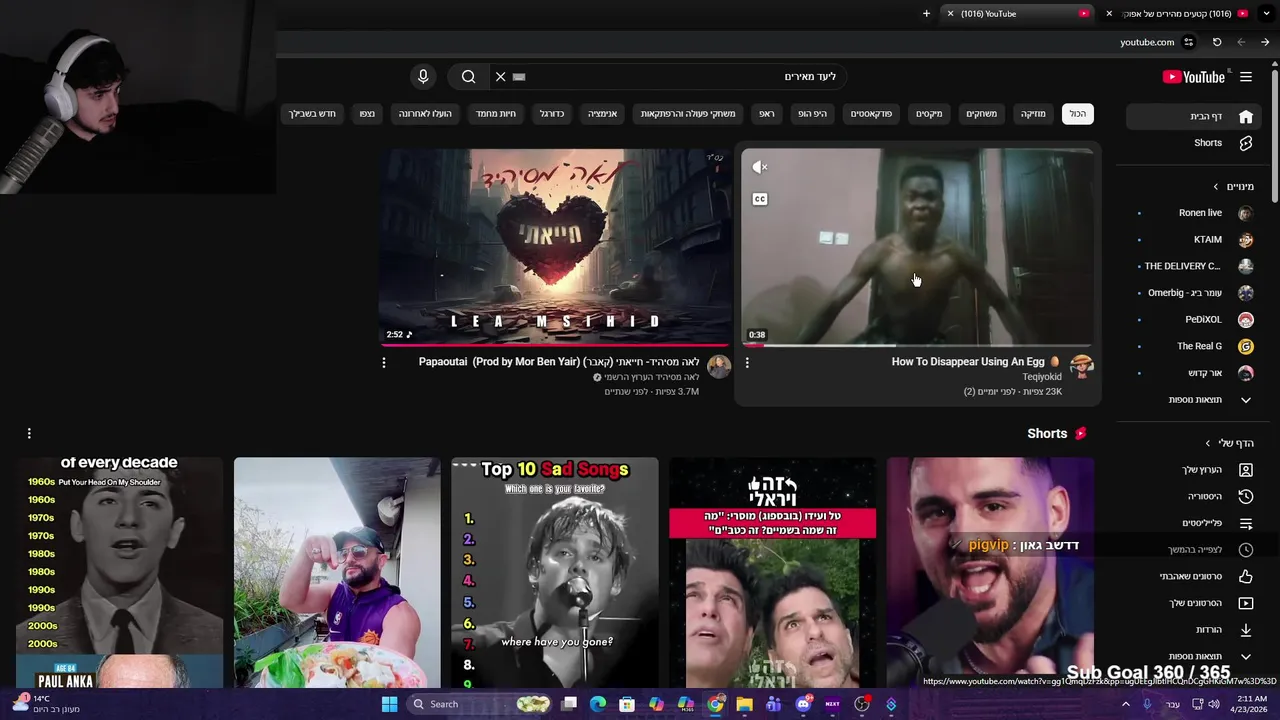Screen dimensions: 1280x720
Task: Select the חיות מחמד filter chip
Action: pyautogui.click(x=496, y=114)
